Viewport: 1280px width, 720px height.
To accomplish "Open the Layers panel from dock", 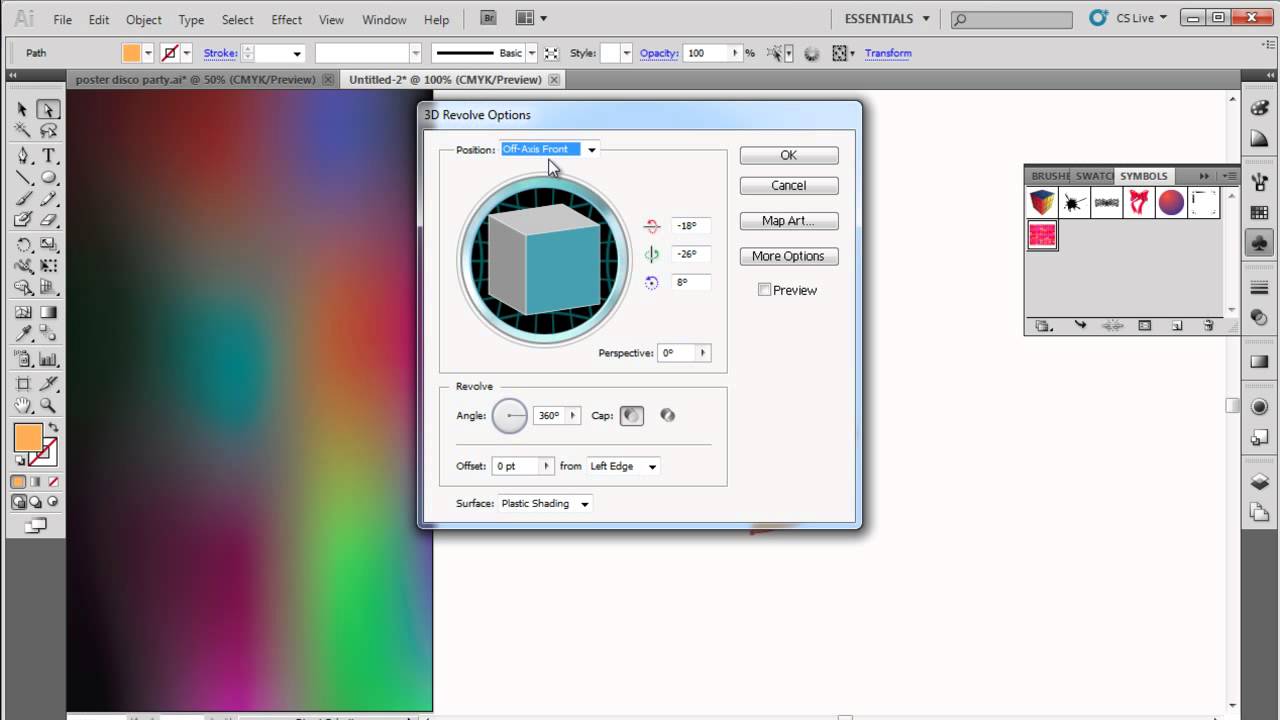I will pyautogui.click(x=1259, y=482).
